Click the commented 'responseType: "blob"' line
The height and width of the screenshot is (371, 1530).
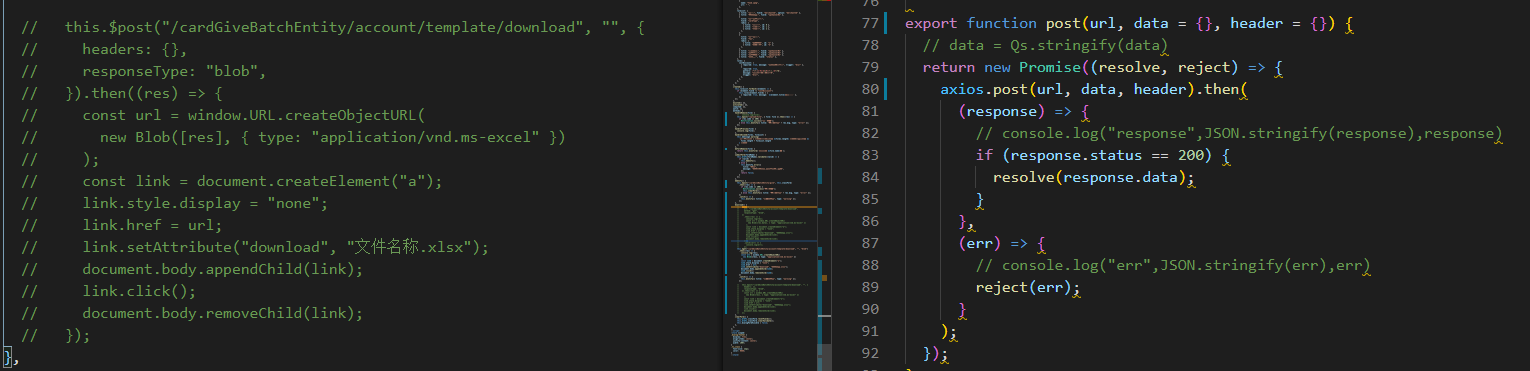coord(175,71)
